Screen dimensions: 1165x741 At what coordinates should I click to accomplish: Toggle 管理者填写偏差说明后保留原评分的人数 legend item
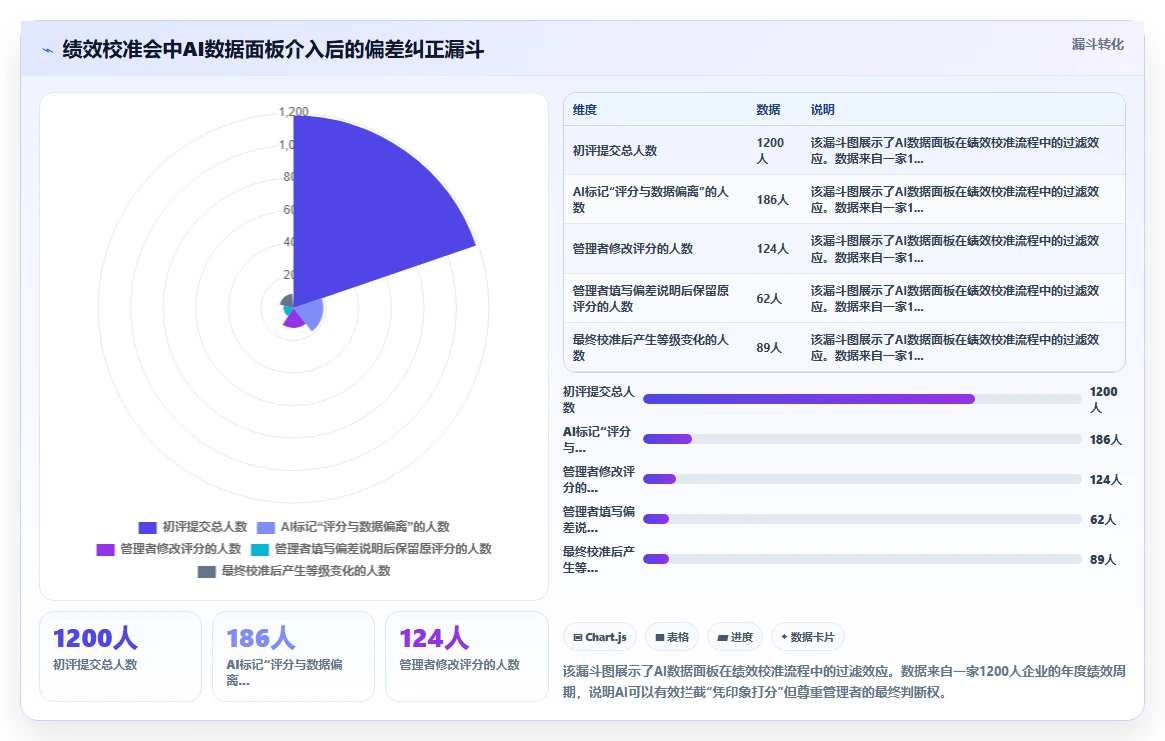371,549
